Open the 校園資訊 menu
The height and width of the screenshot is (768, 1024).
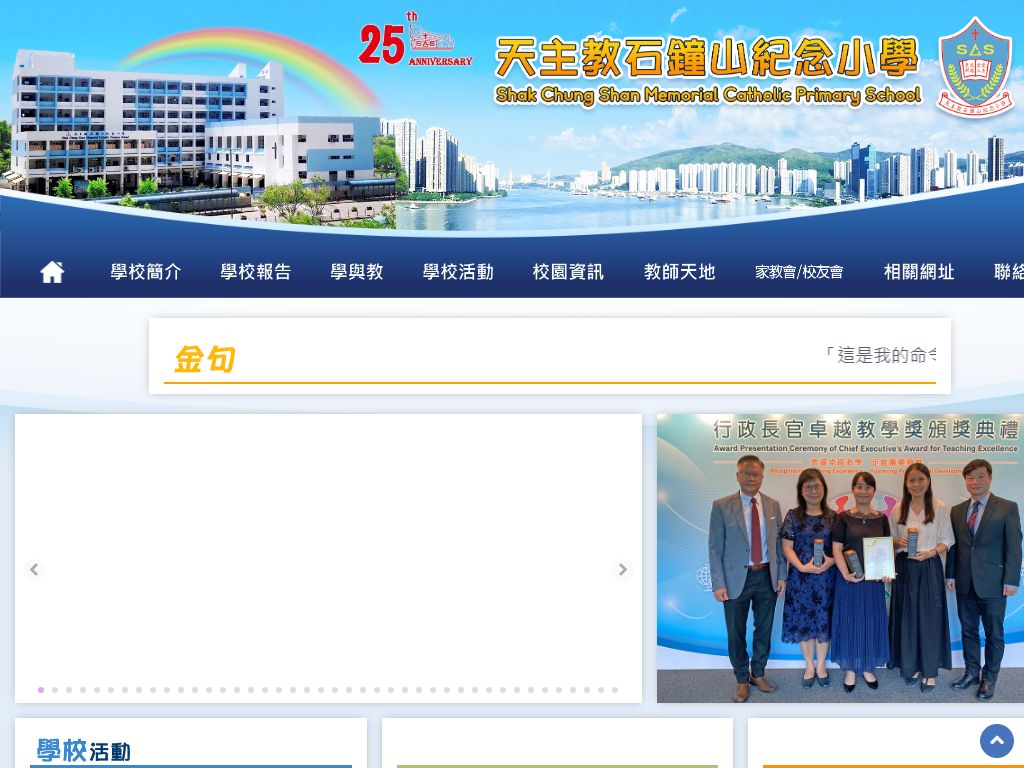coord(568,272)
